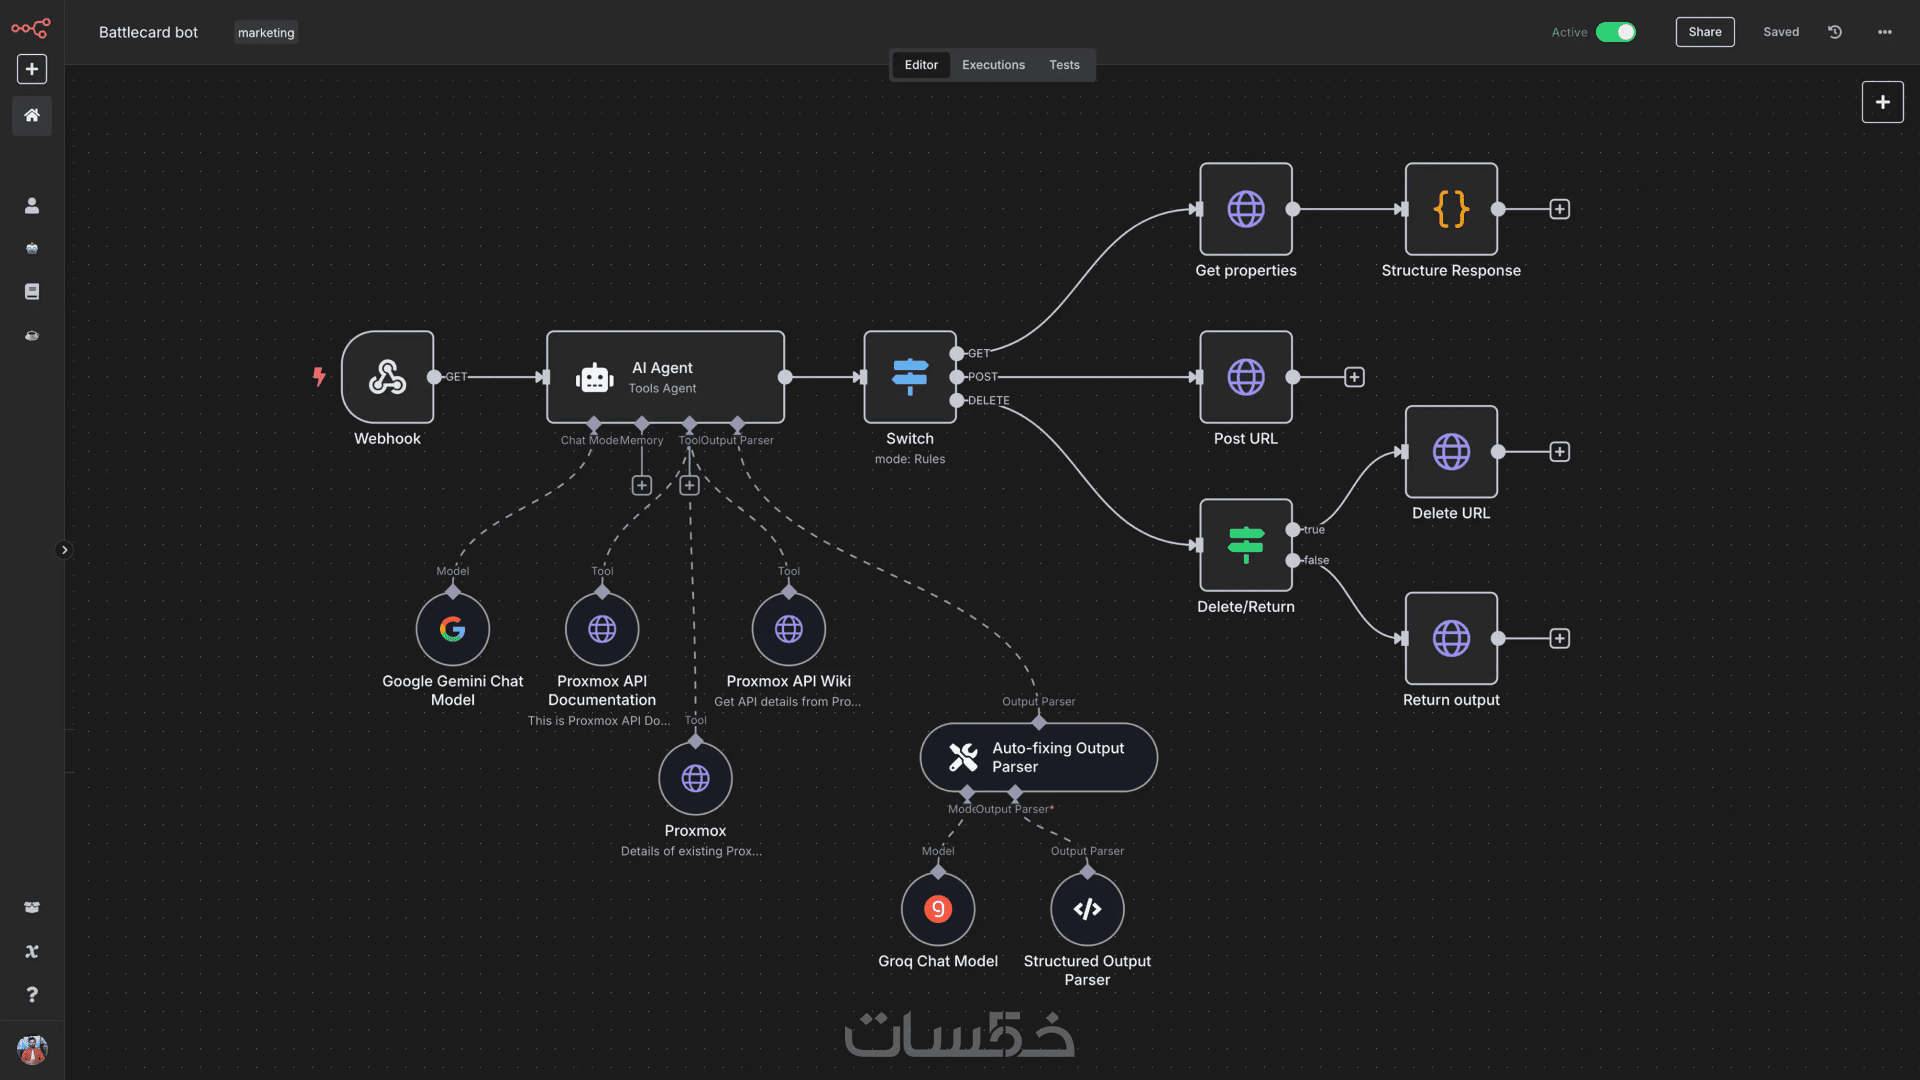Toggle the workflow Active switch
This screenshot has height=1080, width=1920.
(x=1615, y=32)
